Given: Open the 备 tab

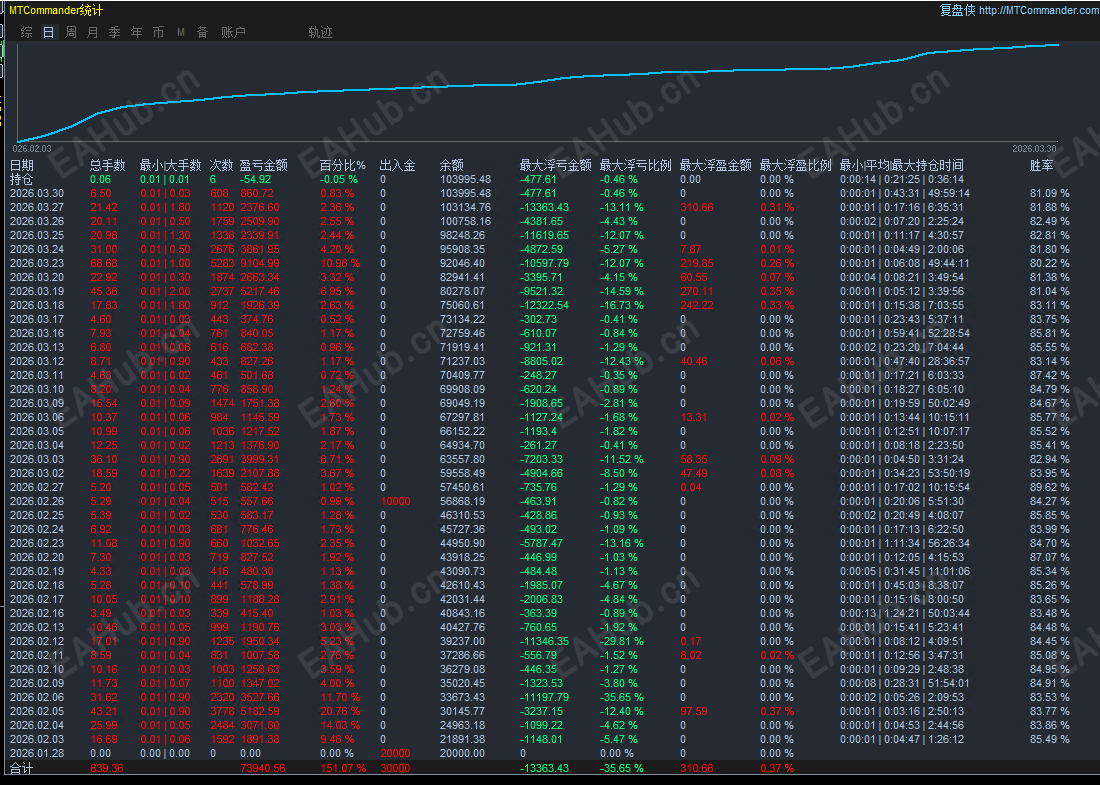Looking at the screenshot, I should tap(202, 32).
